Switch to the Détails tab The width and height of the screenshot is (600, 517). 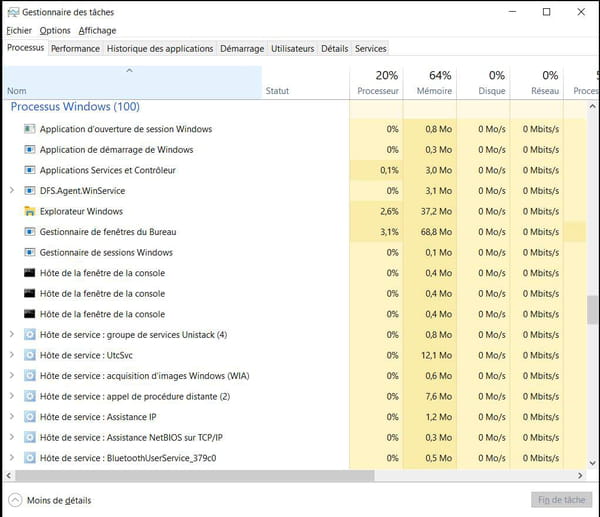(x=335, y=49)
